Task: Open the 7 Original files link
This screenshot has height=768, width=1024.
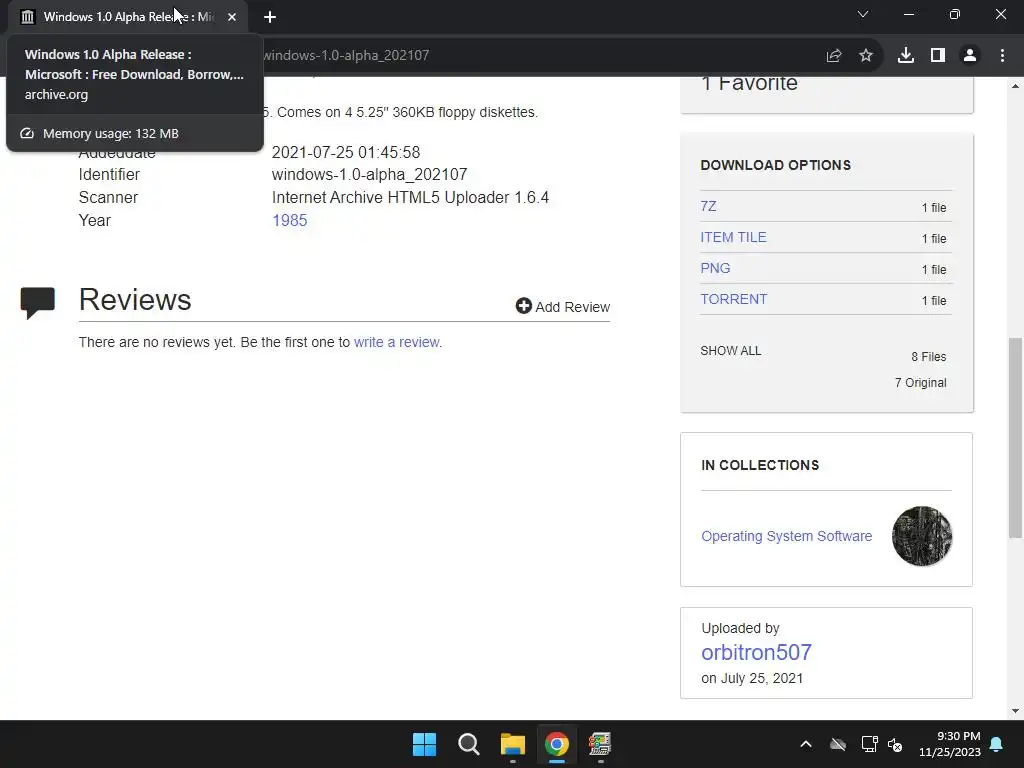Action: (920, 383)
